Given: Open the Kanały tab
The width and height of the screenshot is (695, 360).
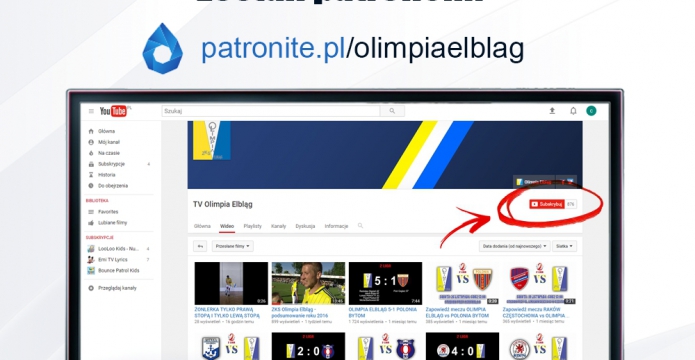Looking at the screenshot, I should tap(278, 226).
